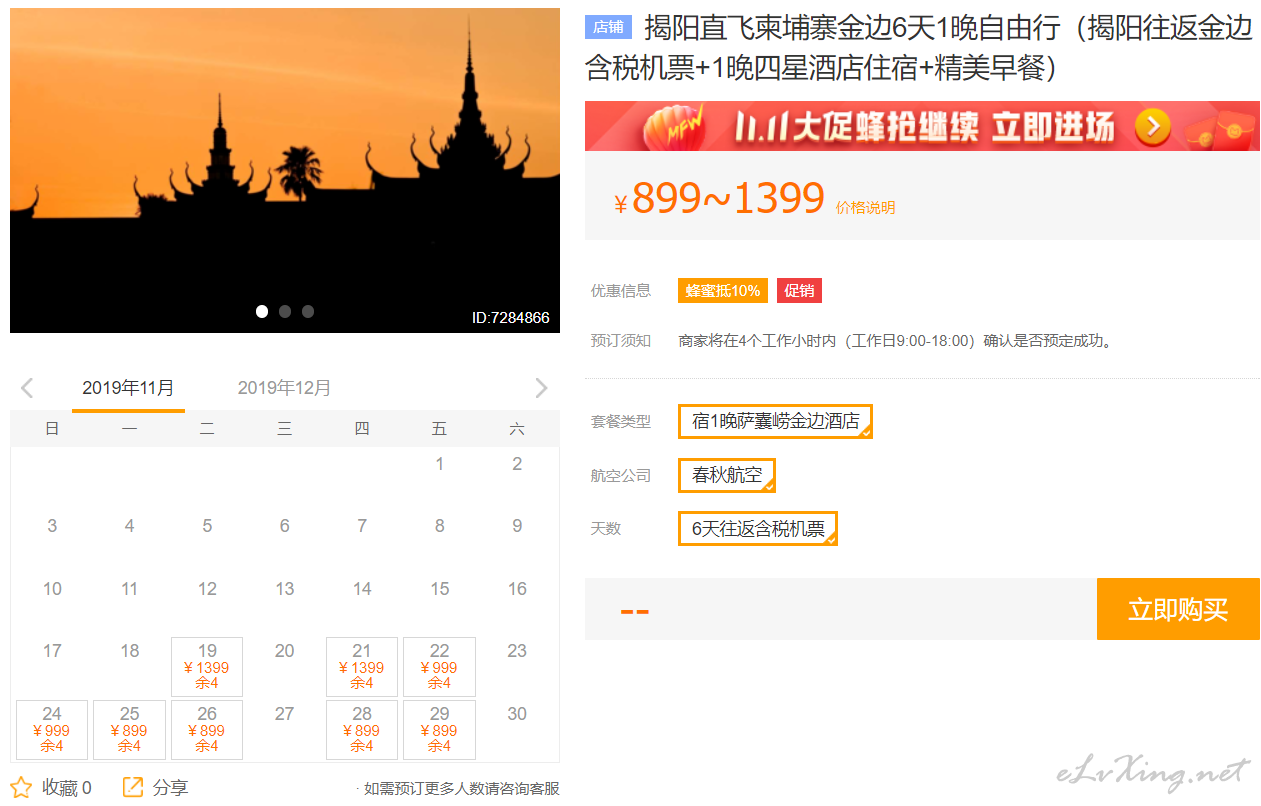Image resolution: width=1261 pixels, height=806 pixels.
Task: Click the red 促销 promotion tag
Action: [x=799, y=291]
